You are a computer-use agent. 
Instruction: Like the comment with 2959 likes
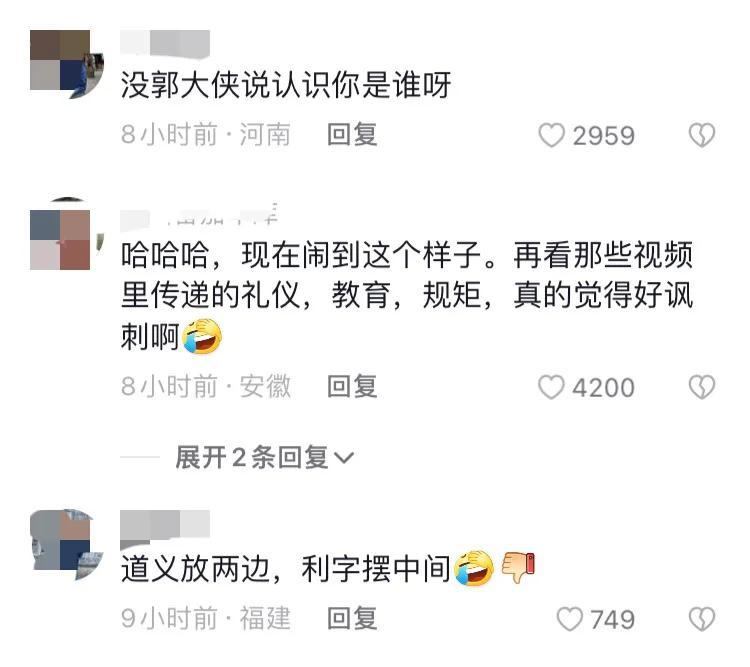[x=551, y=135]
